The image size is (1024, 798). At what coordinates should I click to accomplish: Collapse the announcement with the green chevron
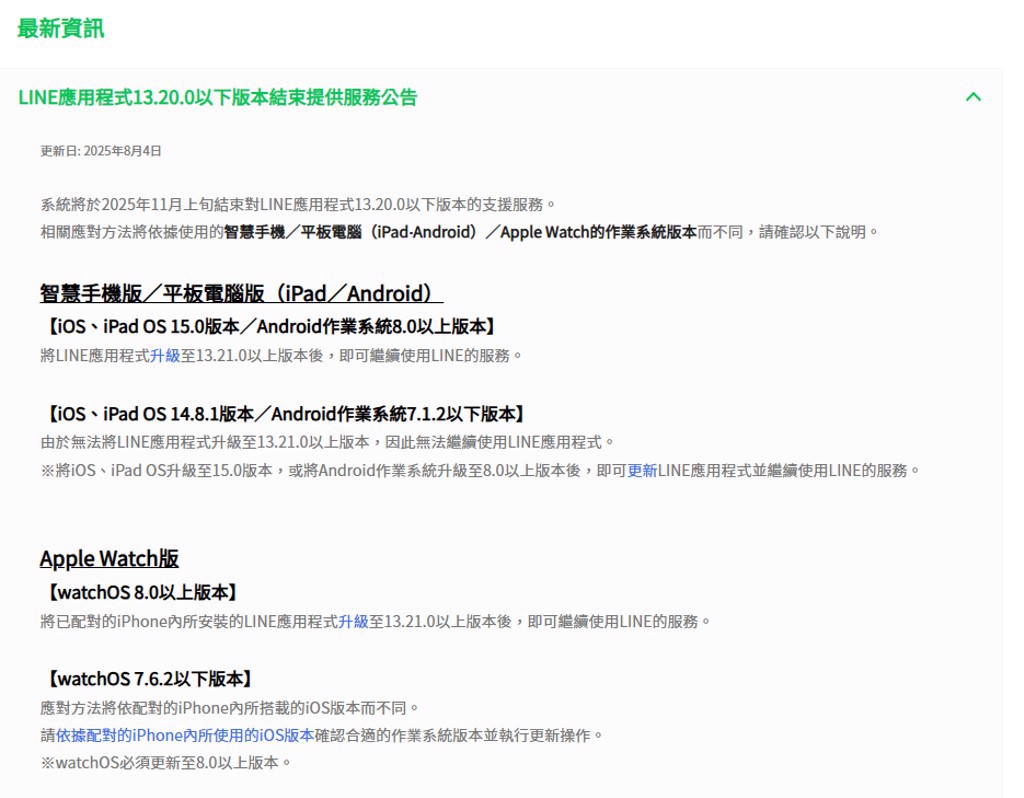(973, 97)
